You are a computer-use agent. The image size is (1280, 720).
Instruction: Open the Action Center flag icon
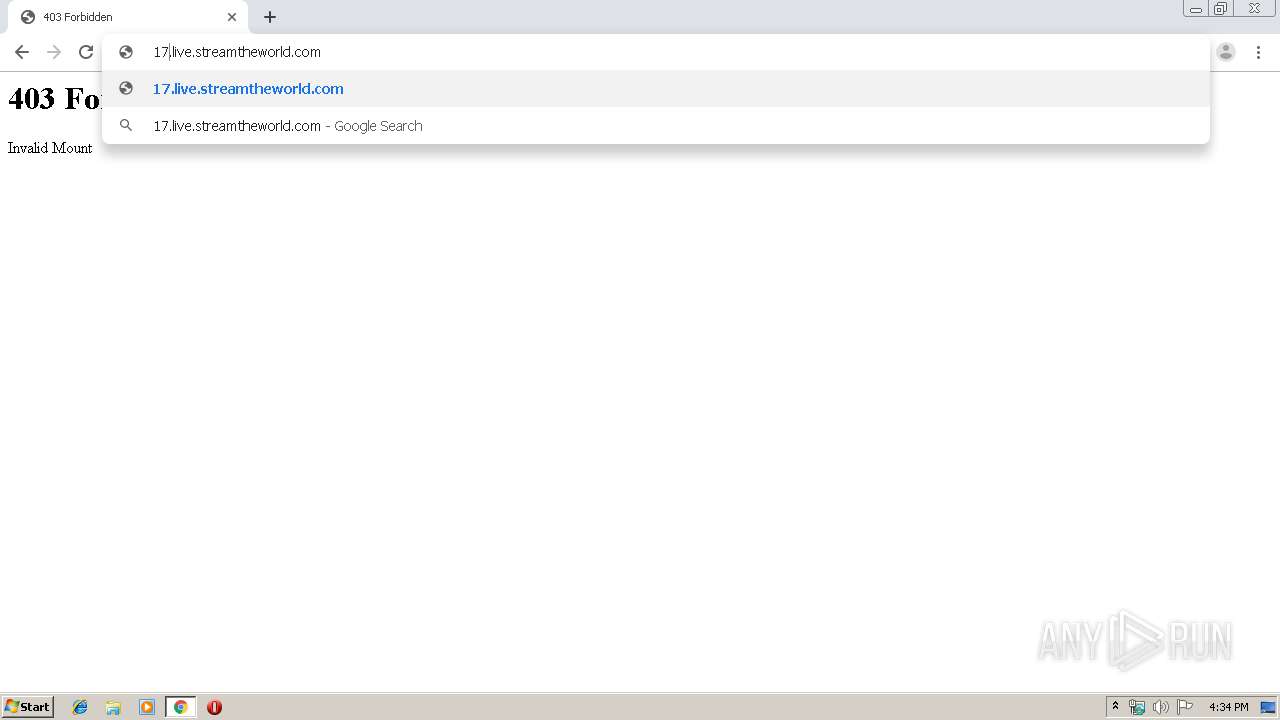coord(1185,707)
